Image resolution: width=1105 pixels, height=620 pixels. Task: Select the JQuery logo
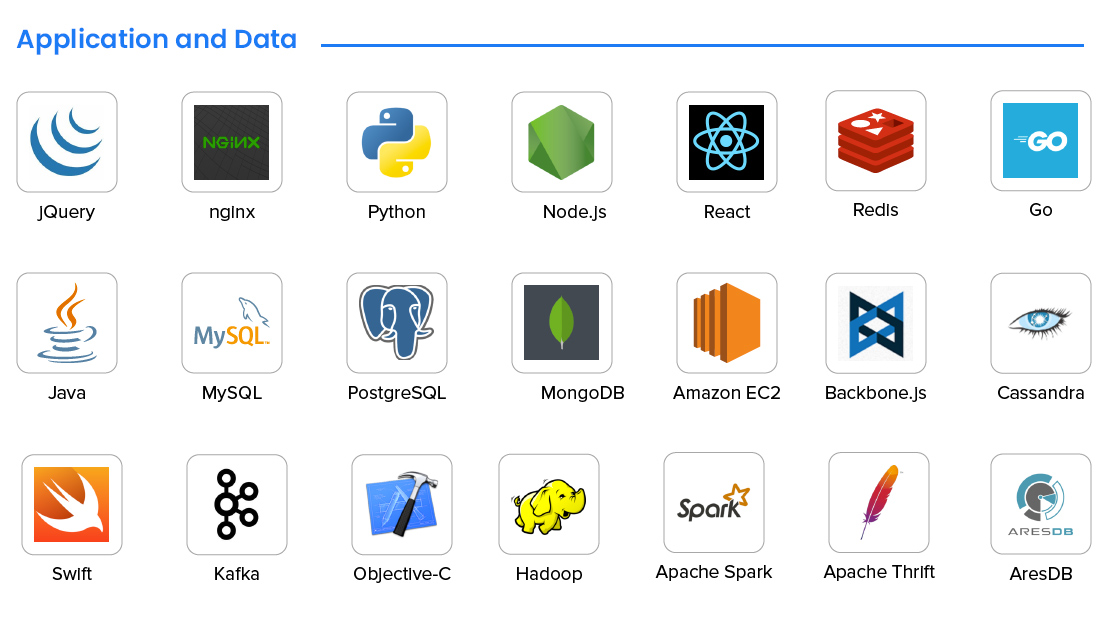[x=66, y=141]
